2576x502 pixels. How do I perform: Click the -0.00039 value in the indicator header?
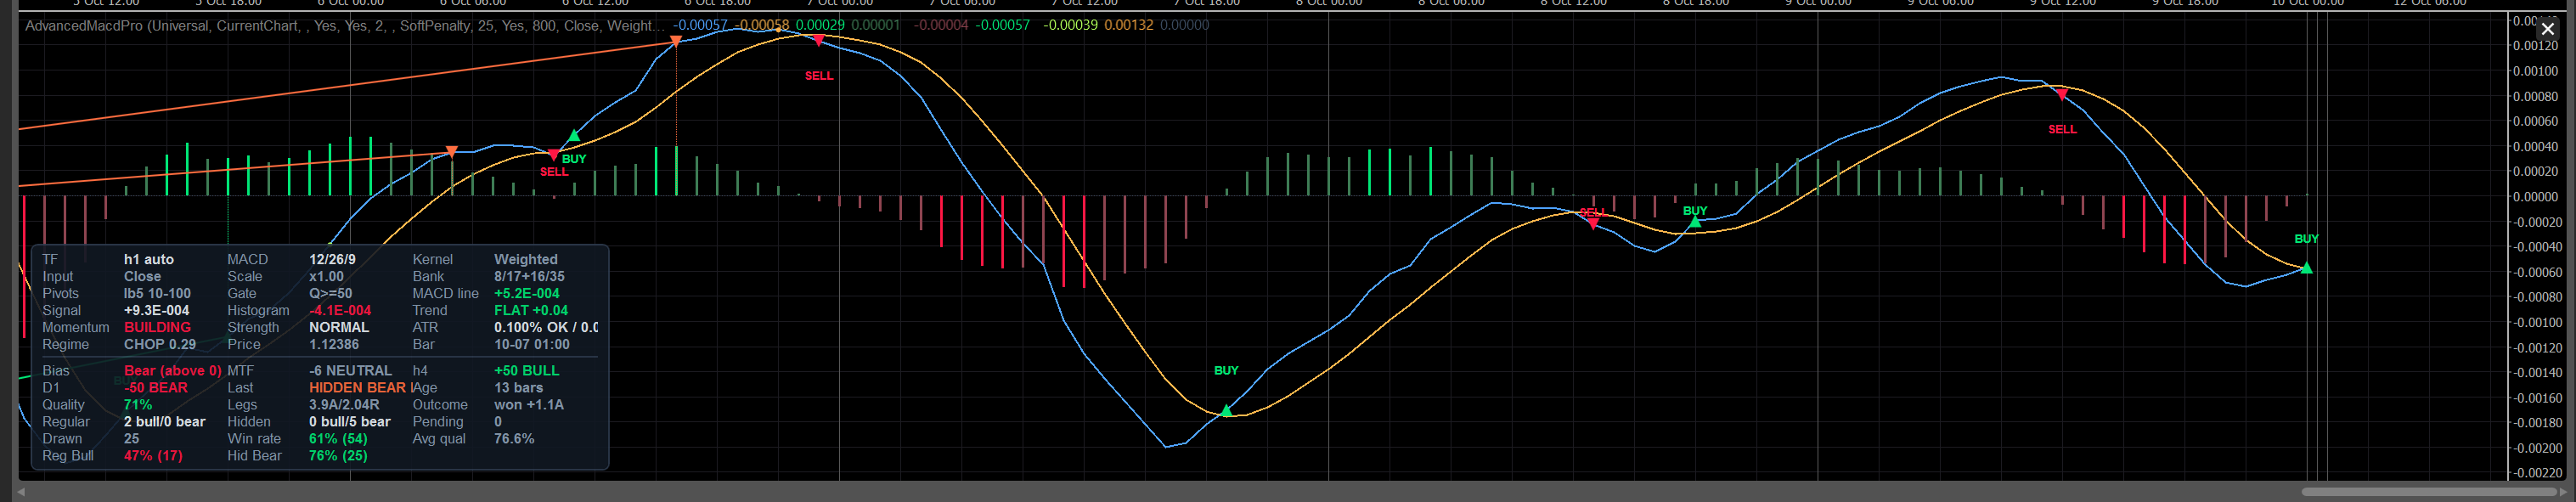(x=1070, y=25)
